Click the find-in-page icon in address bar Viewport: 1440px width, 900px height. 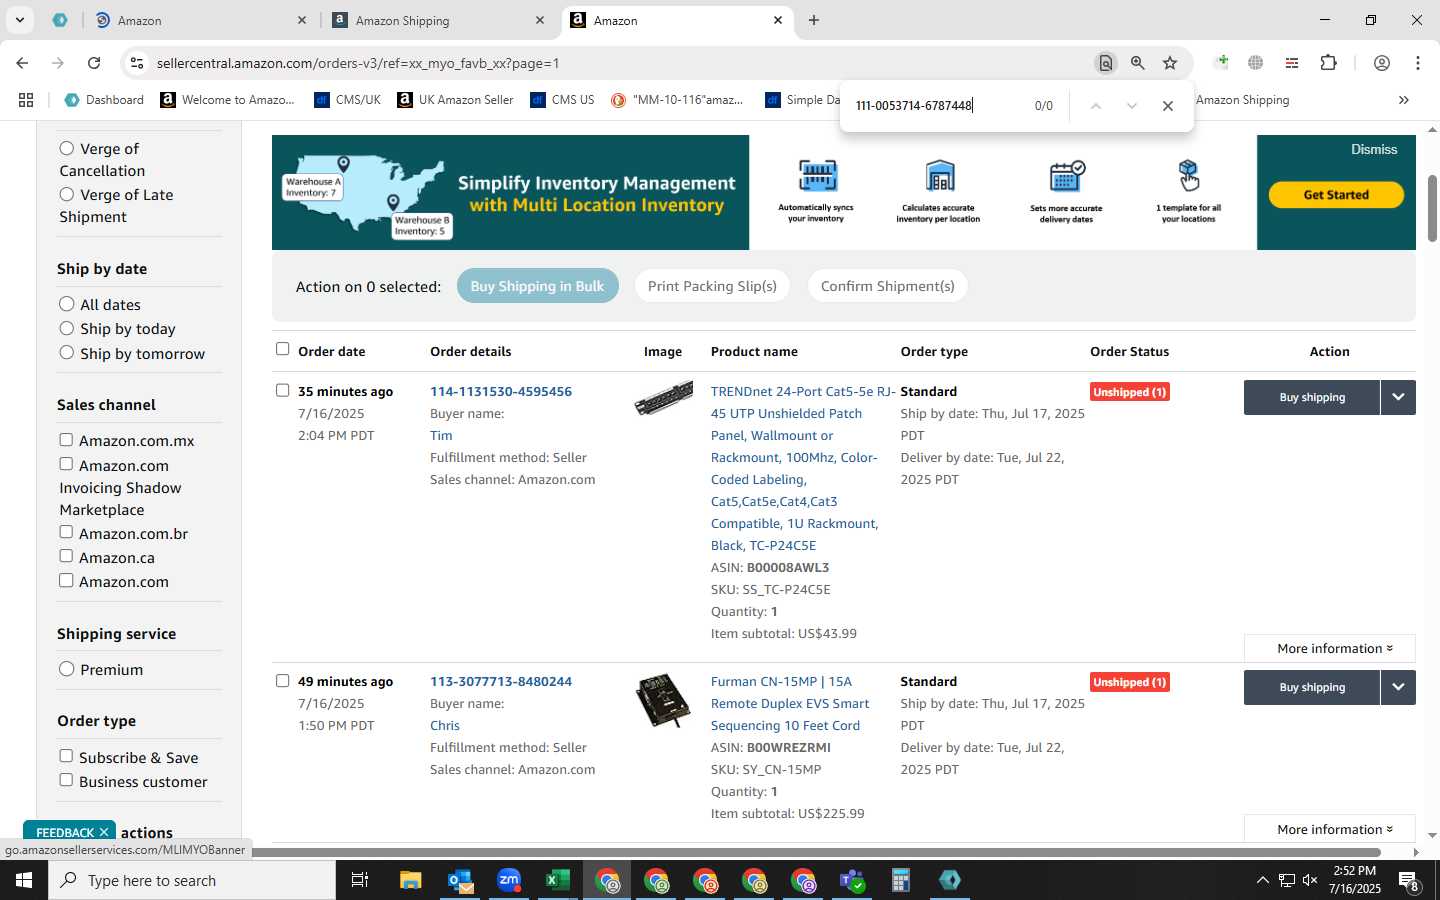click(1105, 63)
